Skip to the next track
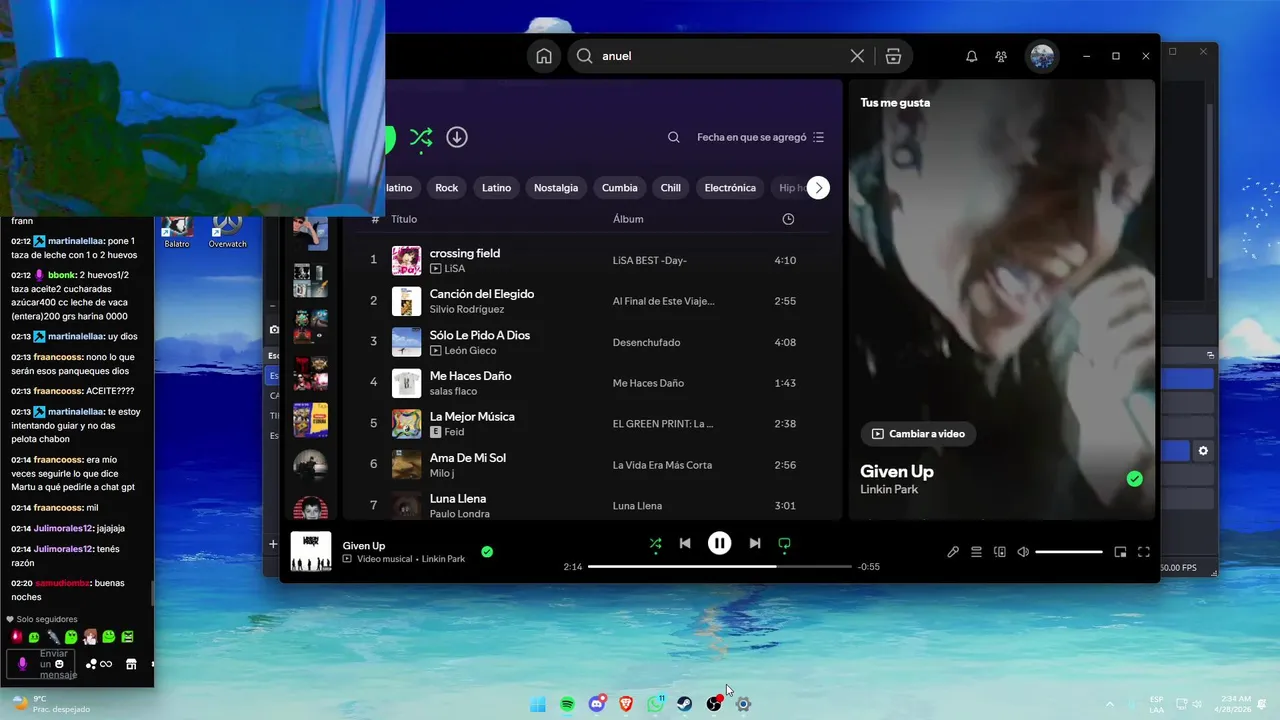This screenshot has width=1280, height=720. [755, 543]
